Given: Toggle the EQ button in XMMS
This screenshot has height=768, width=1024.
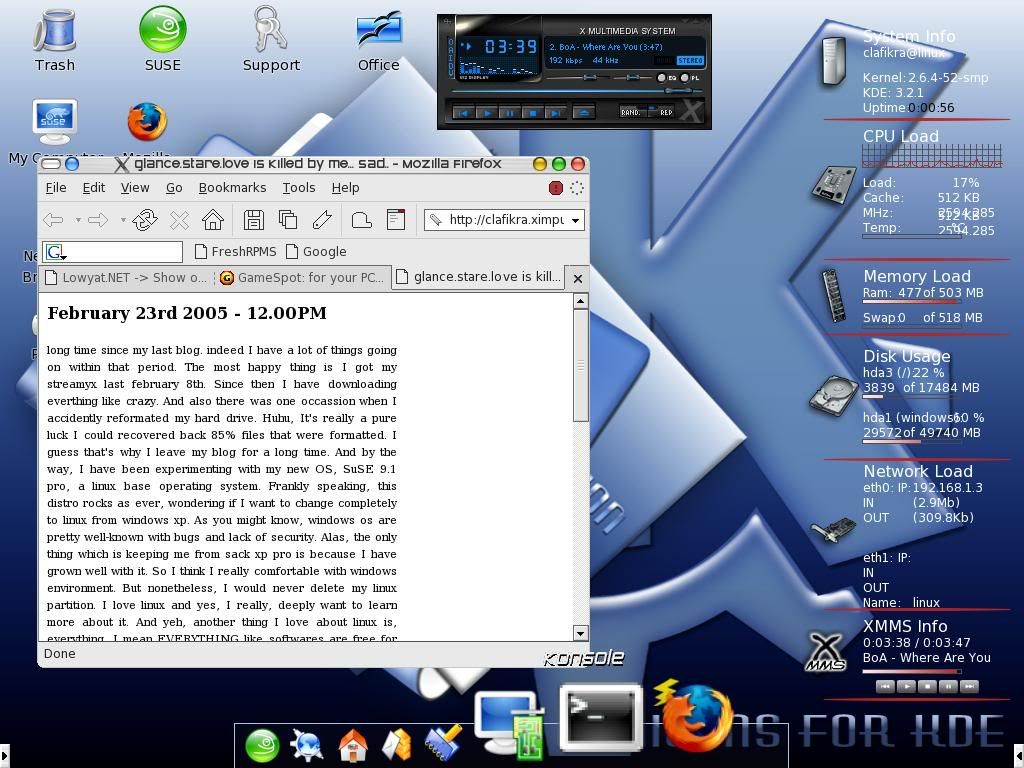Looking at the screenshot, I should click(663, 77).
